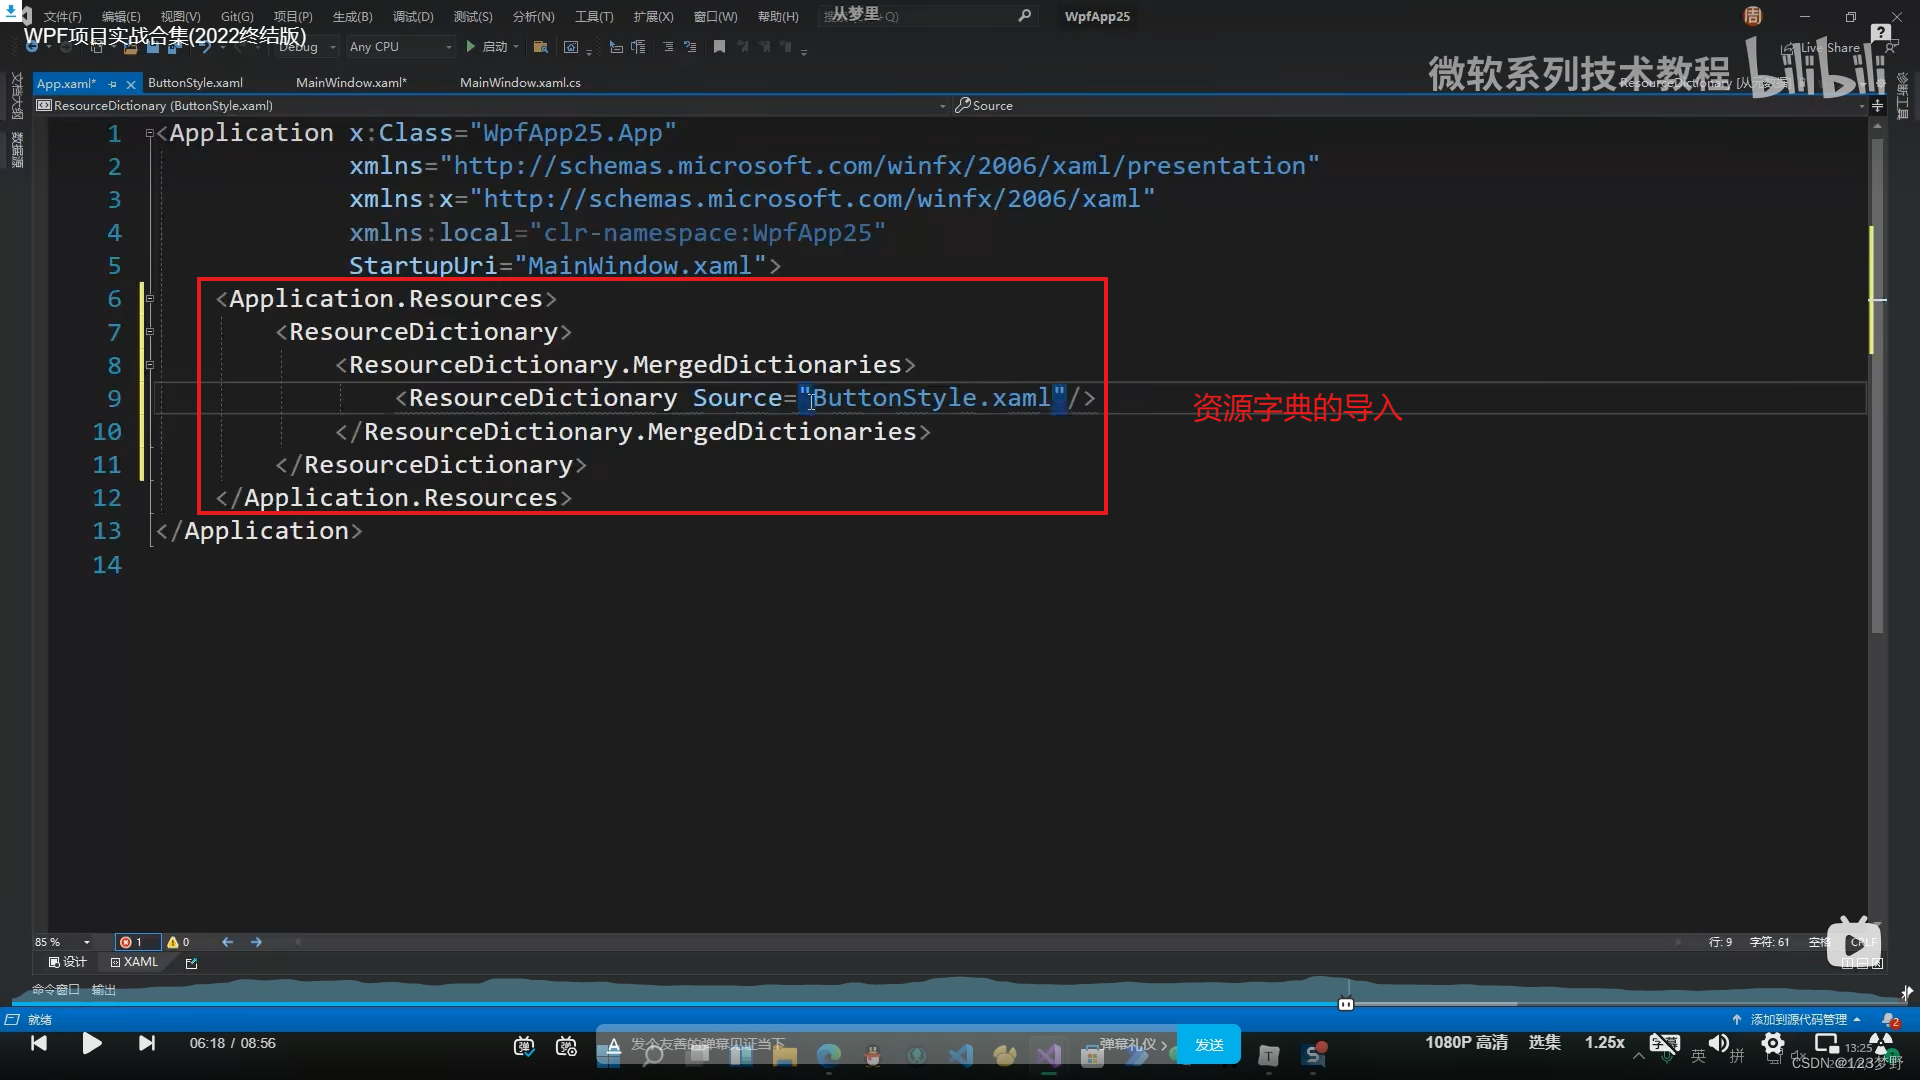
Task: Open the player settings gear
Action: [x=1772, y=1043]
